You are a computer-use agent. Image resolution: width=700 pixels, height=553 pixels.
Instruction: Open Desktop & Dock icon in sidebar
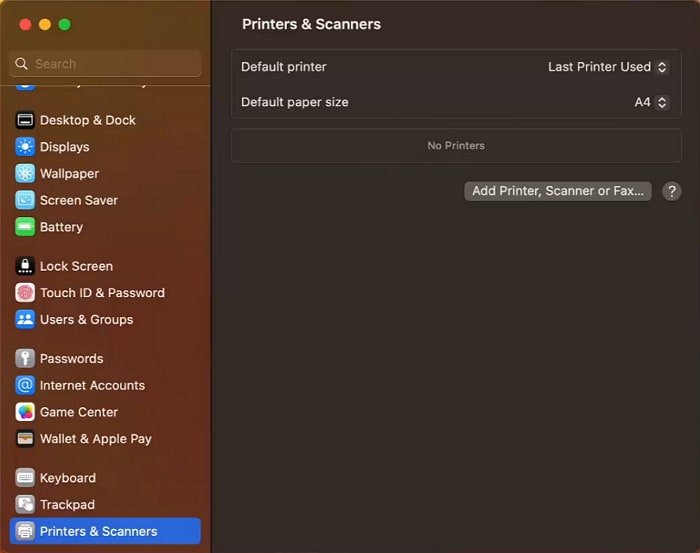[25, 120]
